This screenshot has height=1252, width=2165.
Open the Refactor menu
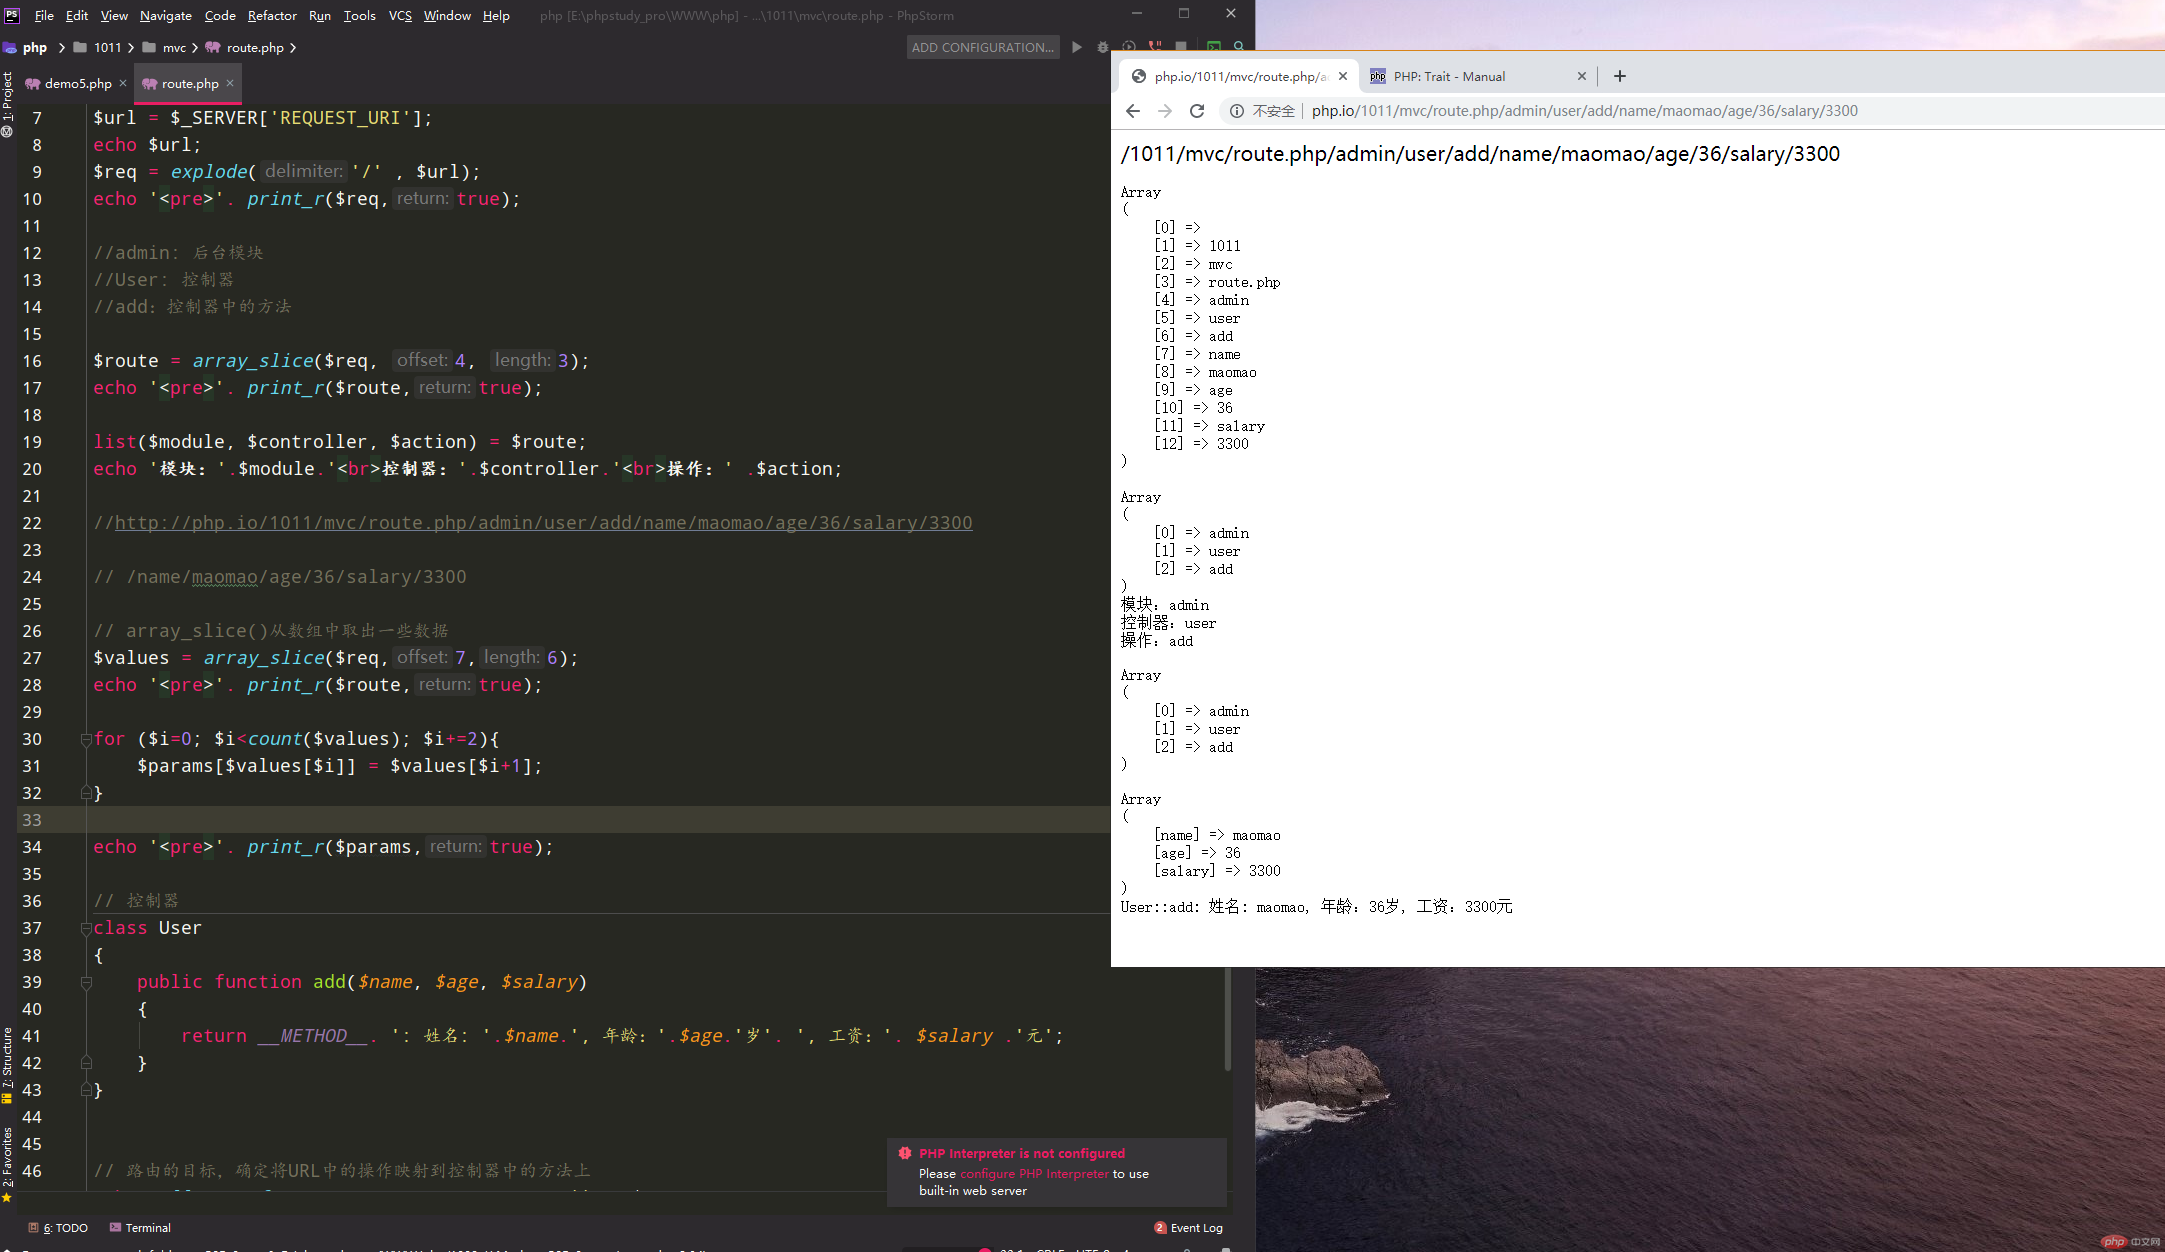(272, 15)
